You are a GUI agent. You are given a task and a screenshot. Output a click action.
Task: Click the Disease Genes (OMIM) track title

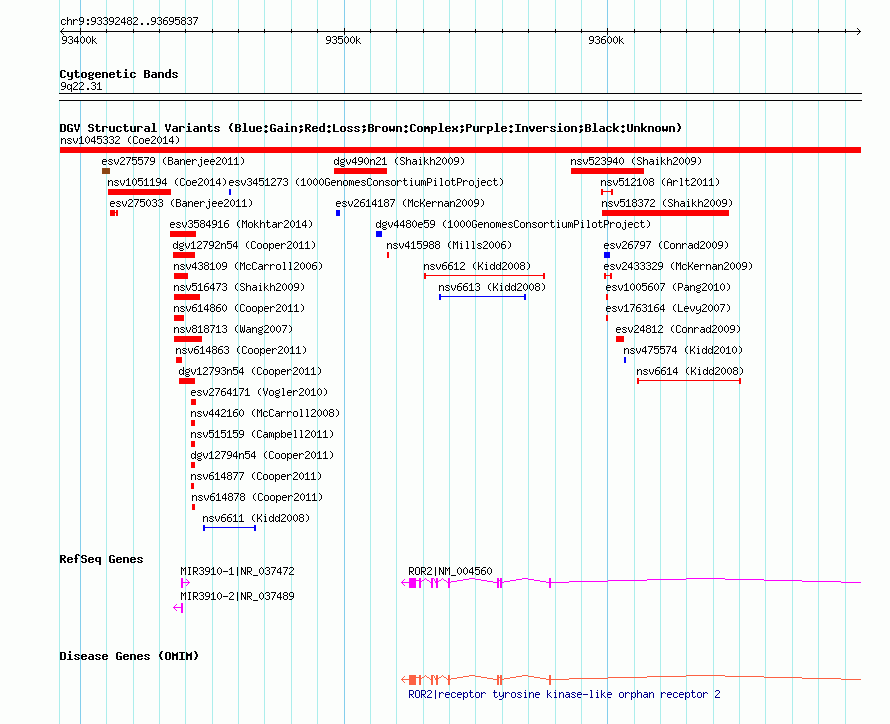[129, 656]
